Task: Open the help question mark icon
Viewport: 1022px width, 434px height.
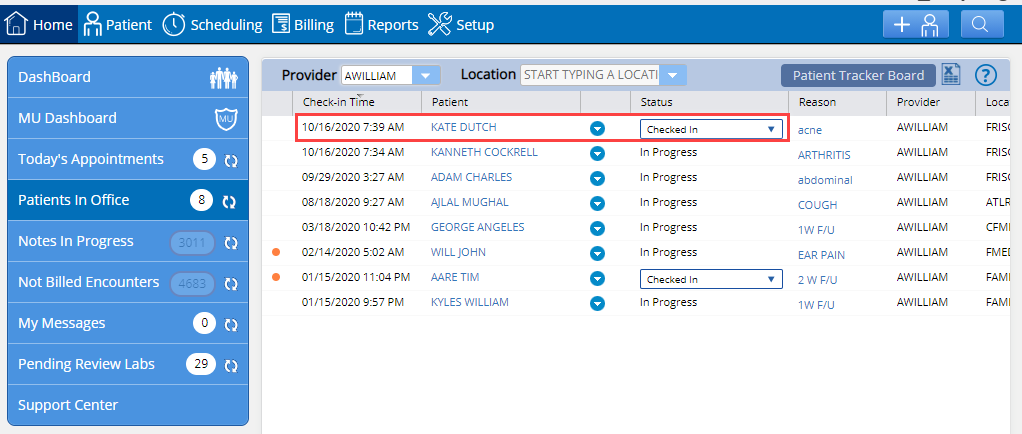Action: [x=986, y=75]
